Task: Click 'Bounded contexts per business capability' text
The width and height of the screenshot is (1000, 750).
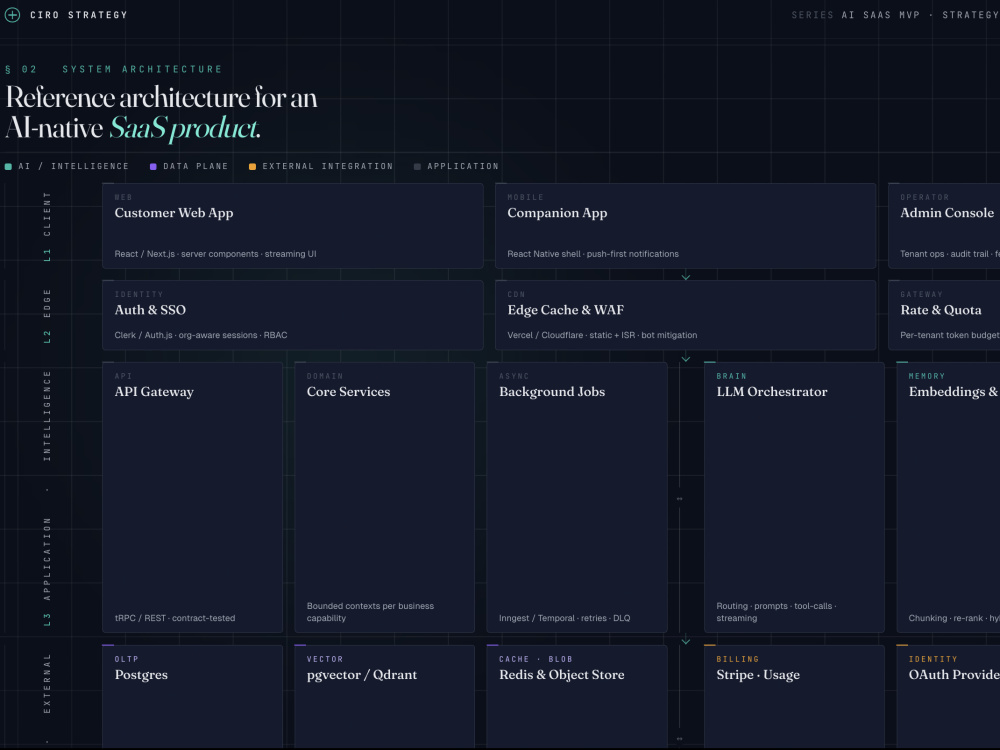Action: pos(370,612)
